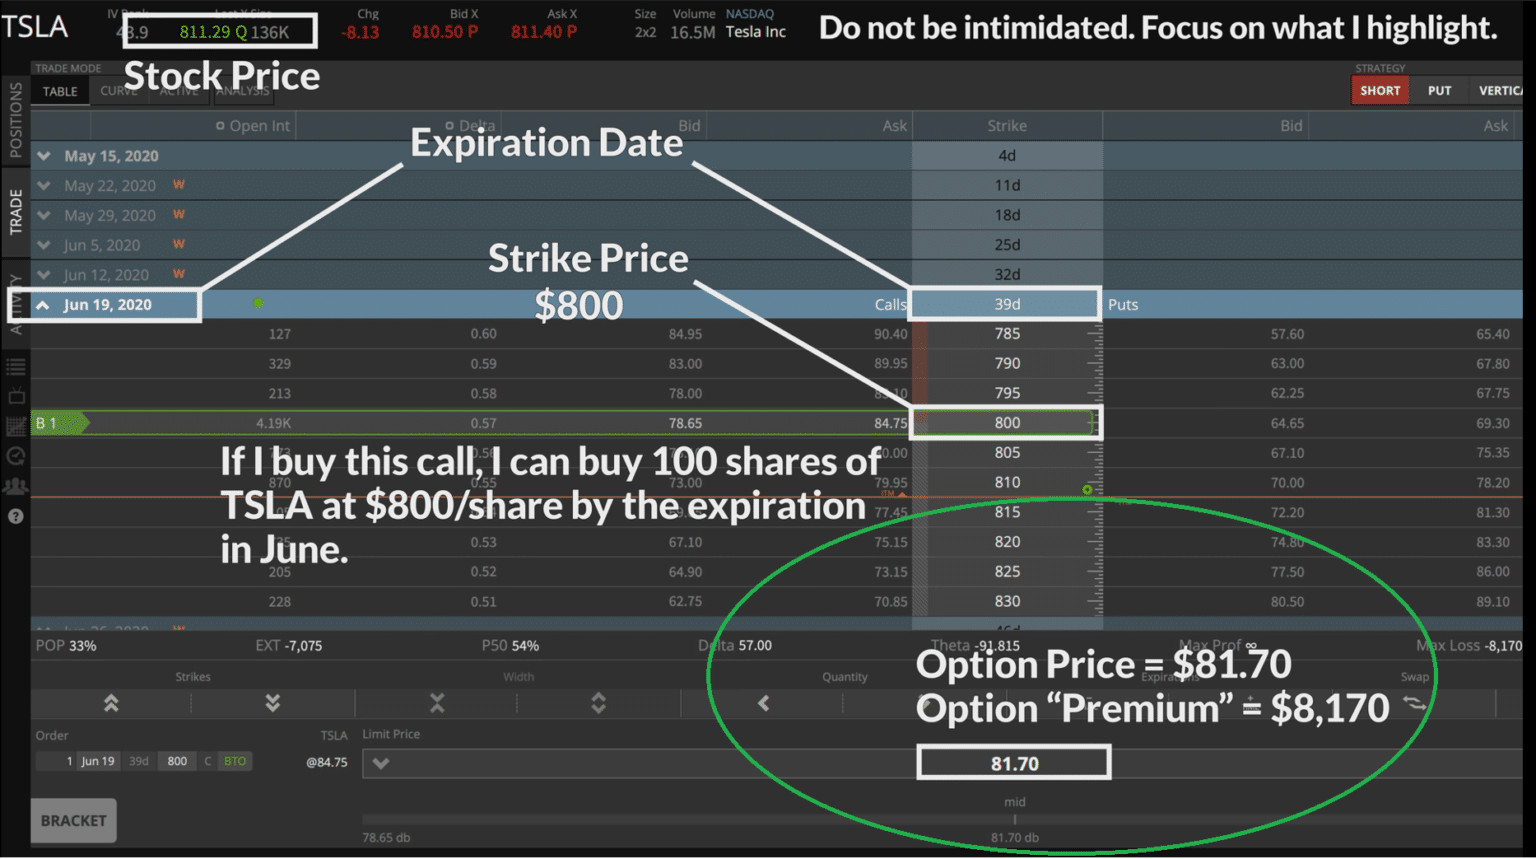This screenshot has height=859, width=1536.
Task: Decrease strikes with the double down-chevron stepper
Action: coord(272,703)
